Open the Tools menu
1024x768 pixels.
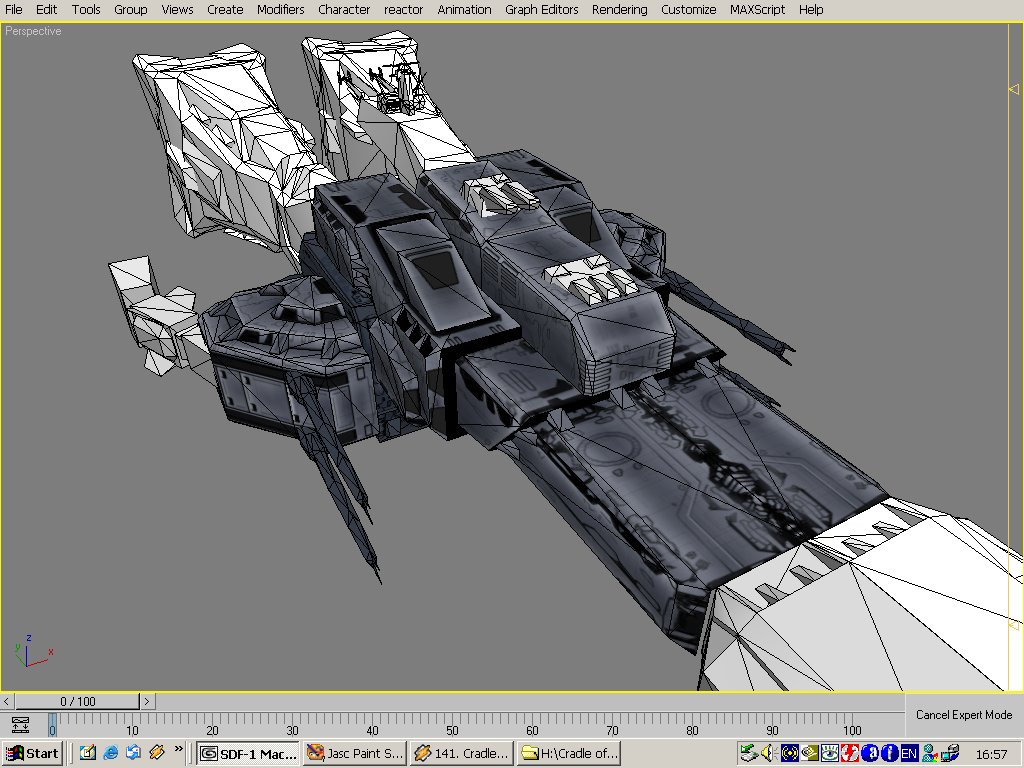point(86,10)
